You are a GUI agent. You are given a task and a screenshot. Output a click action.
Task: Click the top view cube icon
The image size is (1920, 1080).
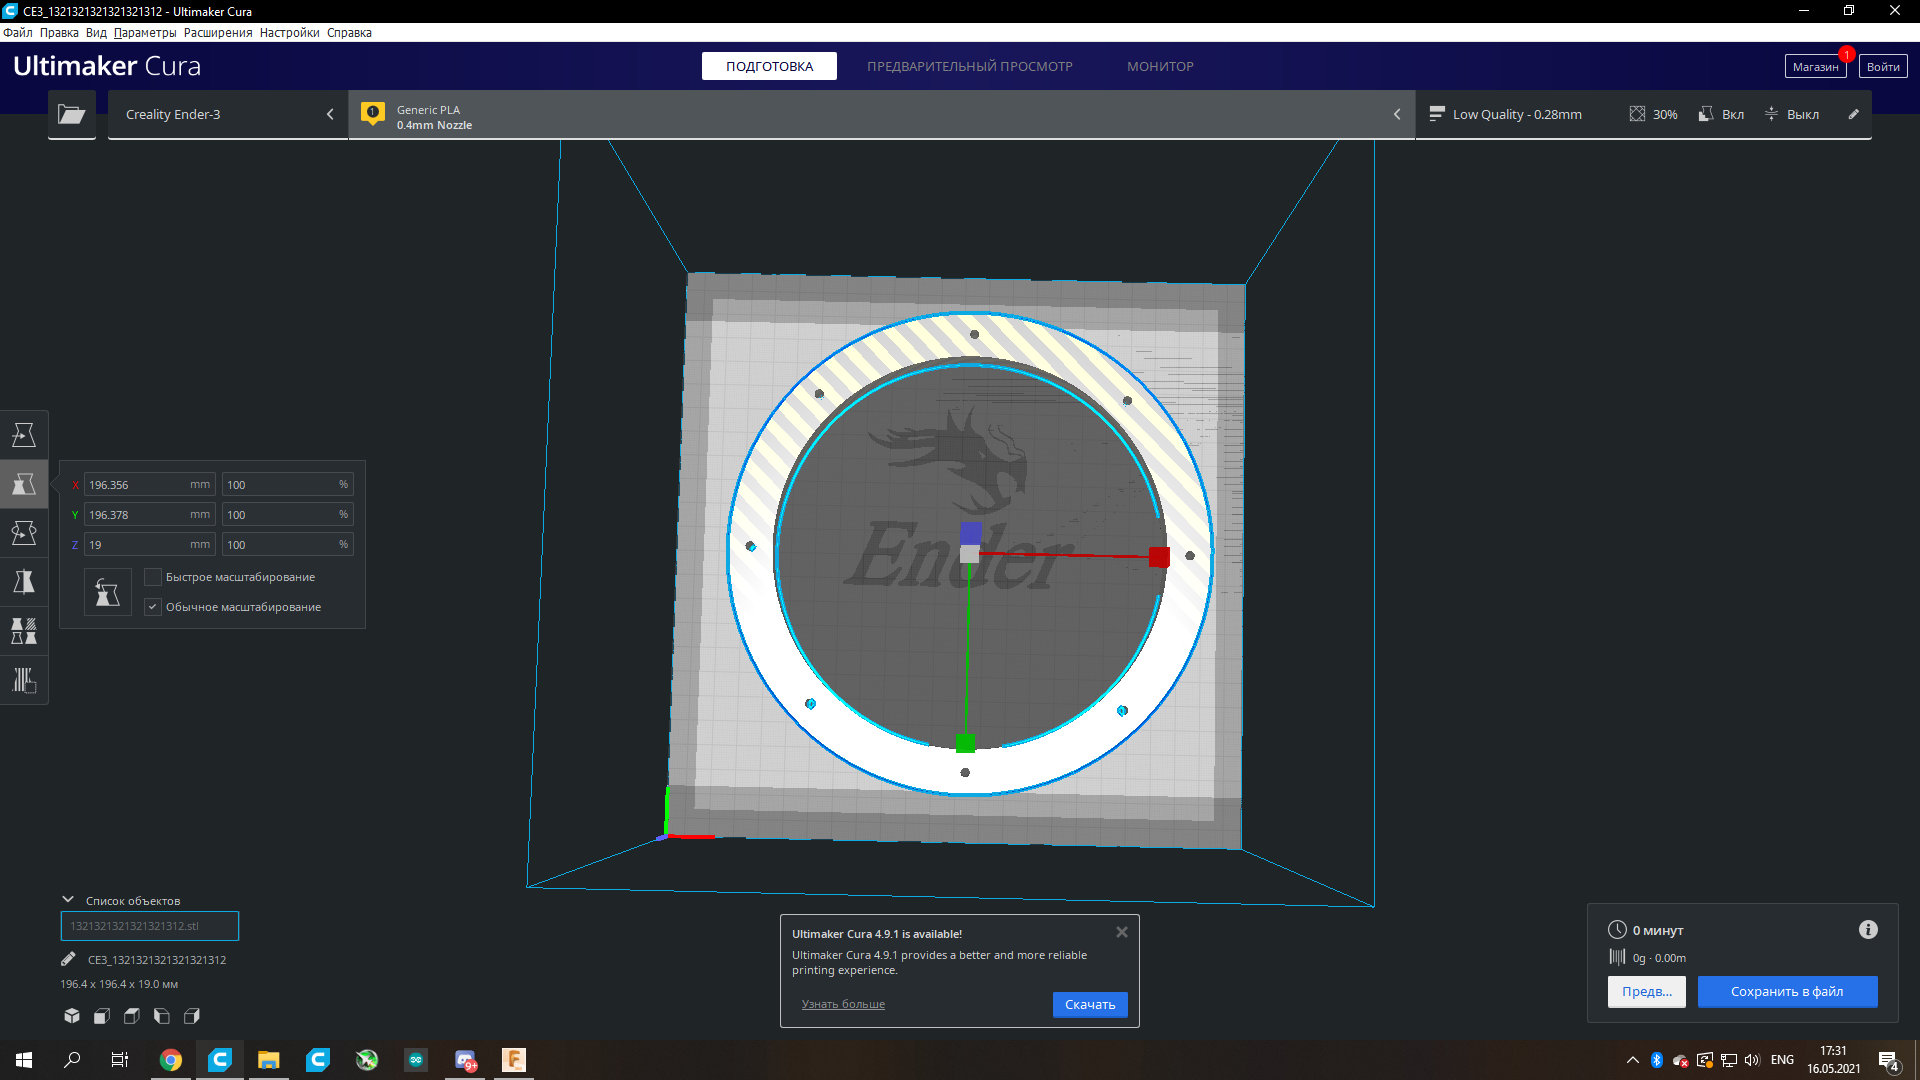[x=132, y=1016]
